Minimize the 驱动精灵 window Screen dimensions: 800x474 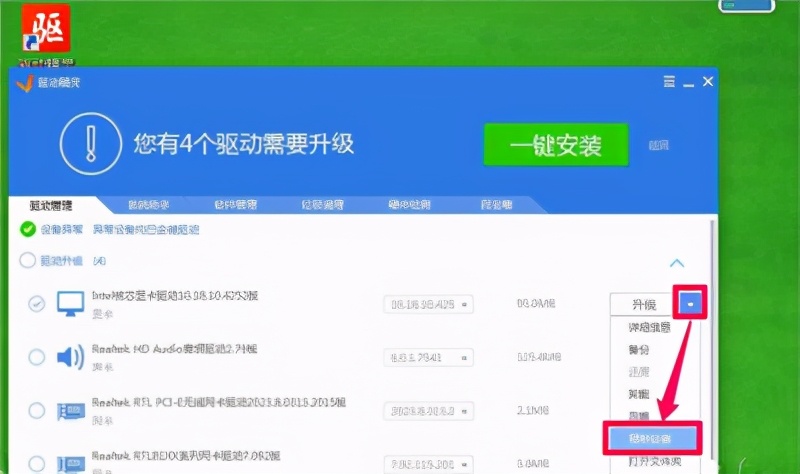pos(688,83)
